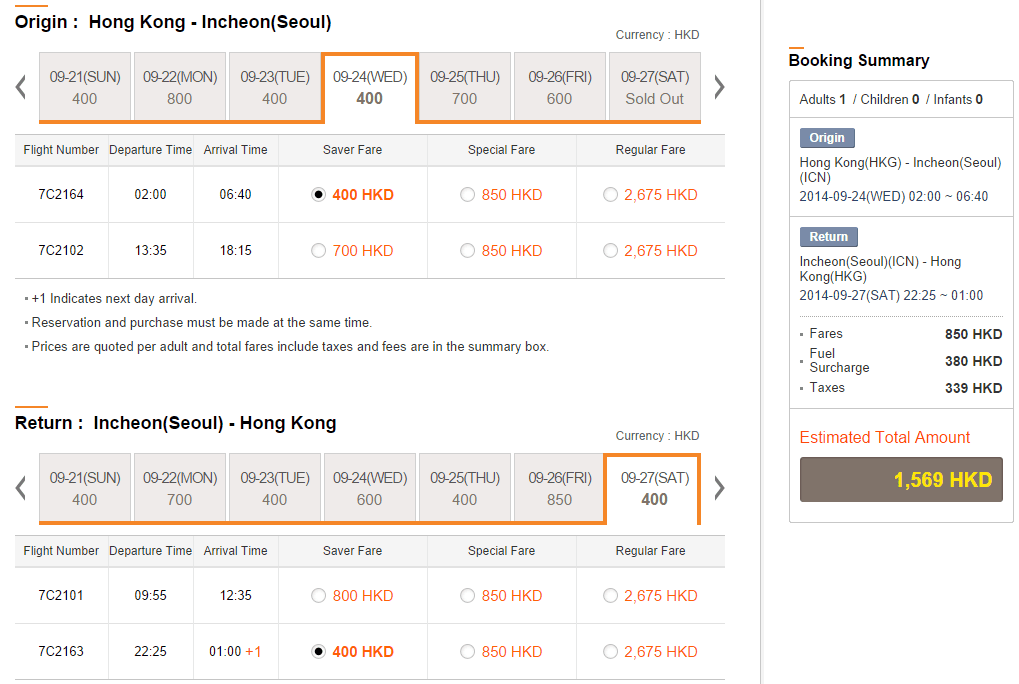Screen dimensions: 1019x684
Task: Click previous-dates arrow for Origin flights
Action: coord(21,87)
